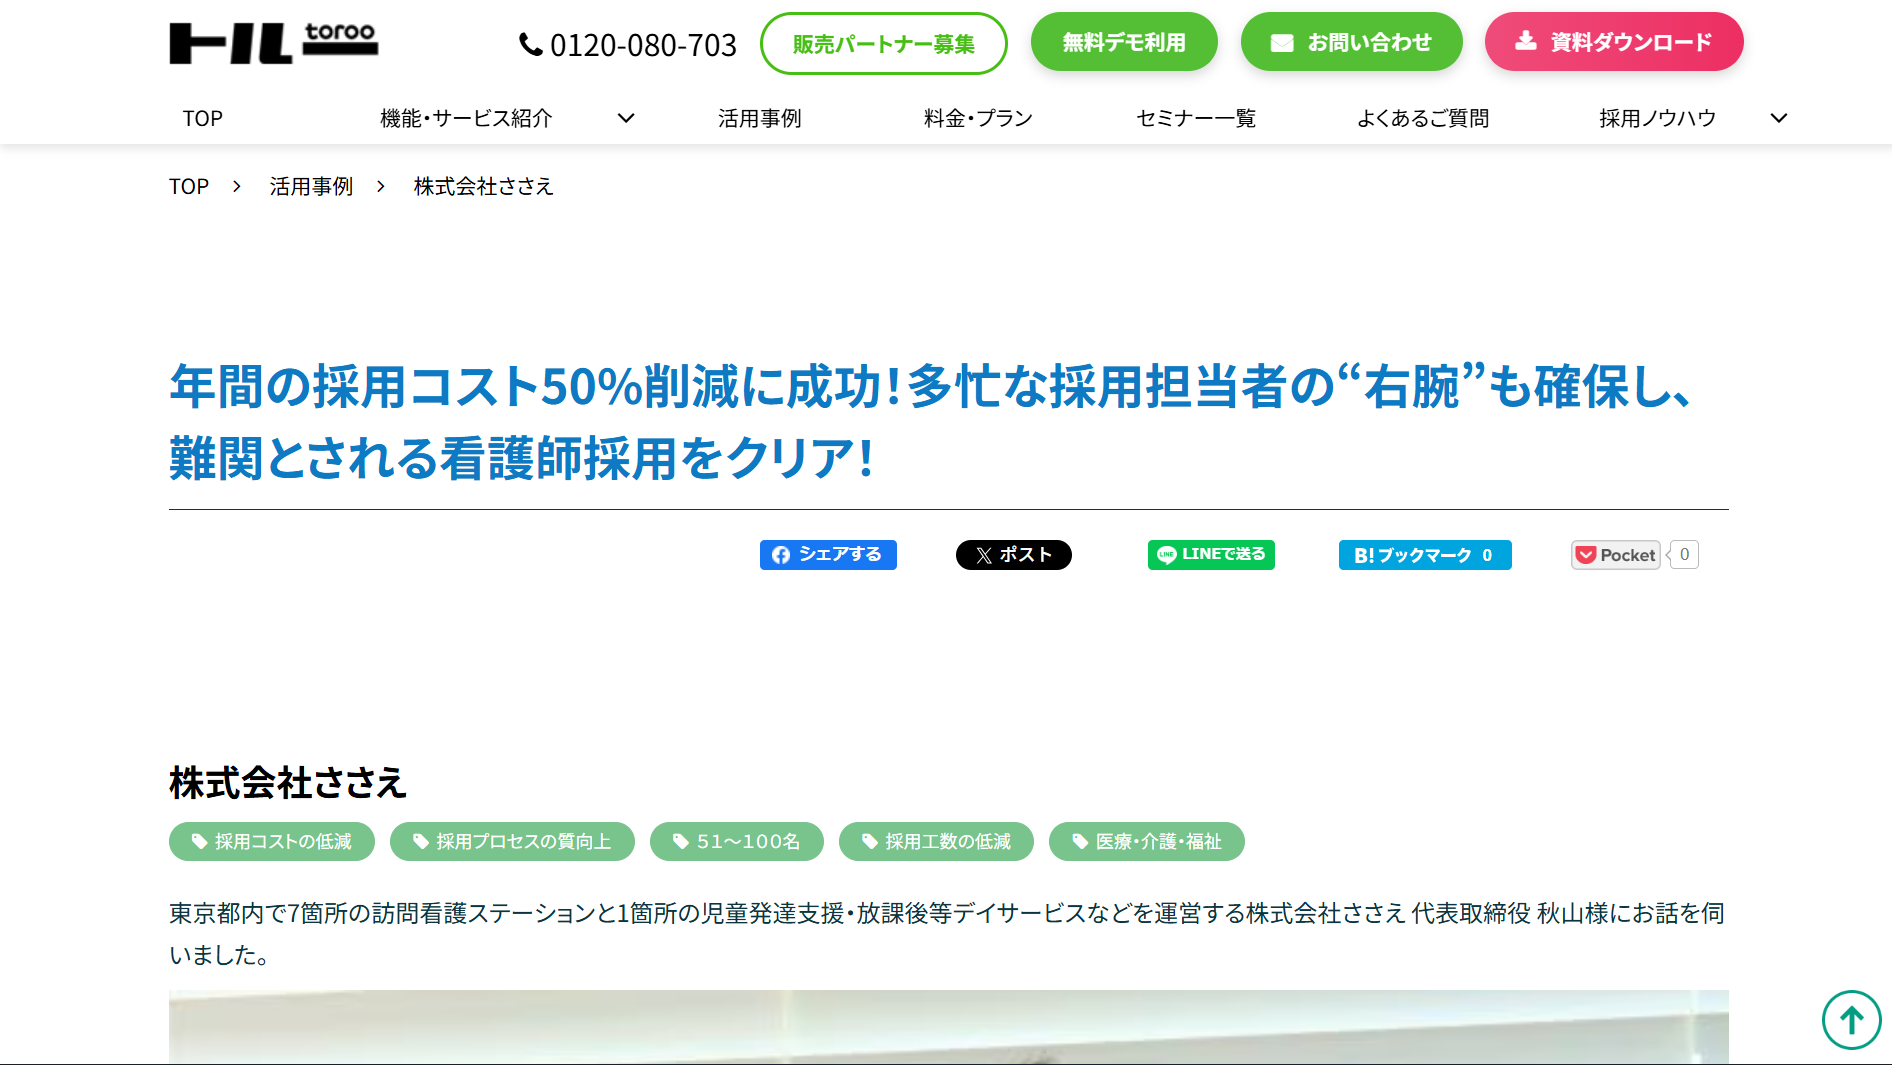Click the toroo logo

(274, 42)
